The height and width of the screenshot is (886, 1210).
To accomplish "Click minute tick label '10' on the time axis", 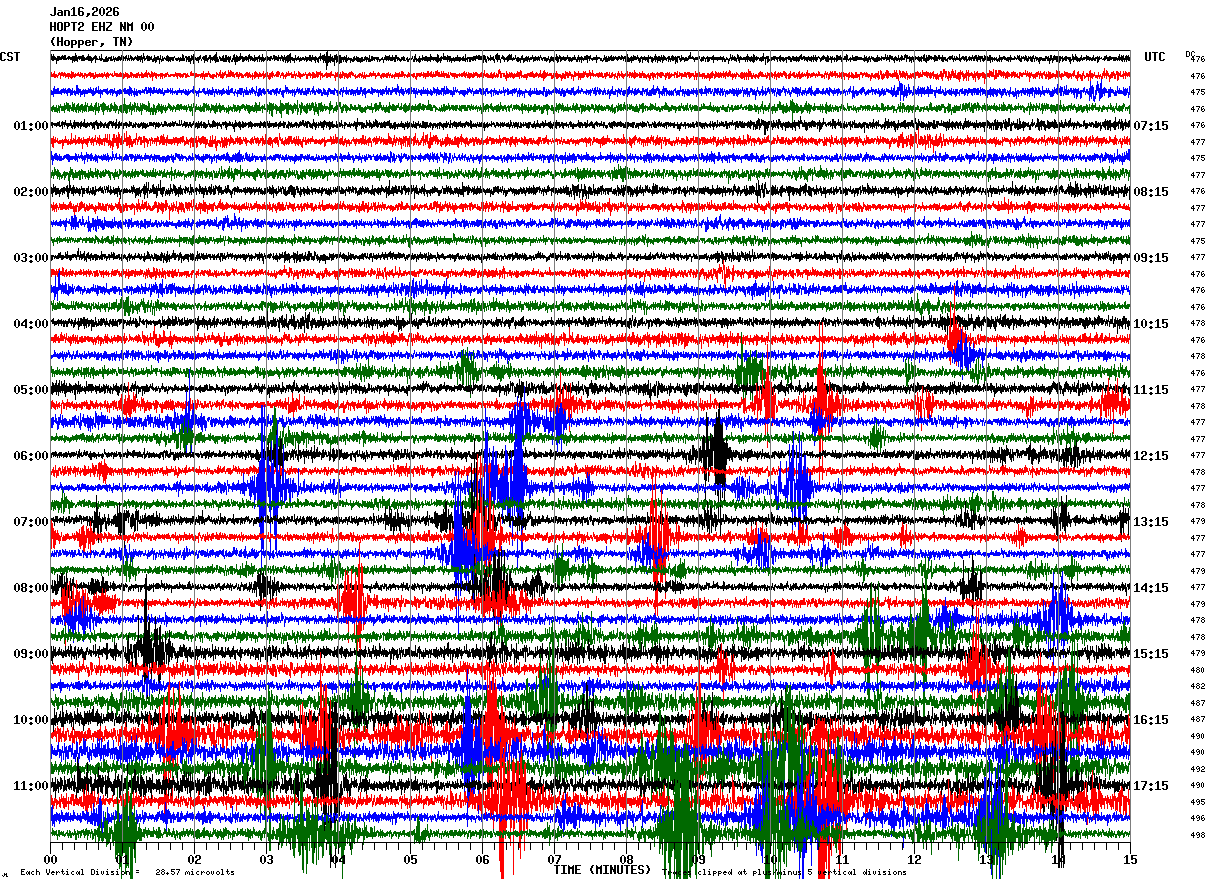I will pos(770,860).
